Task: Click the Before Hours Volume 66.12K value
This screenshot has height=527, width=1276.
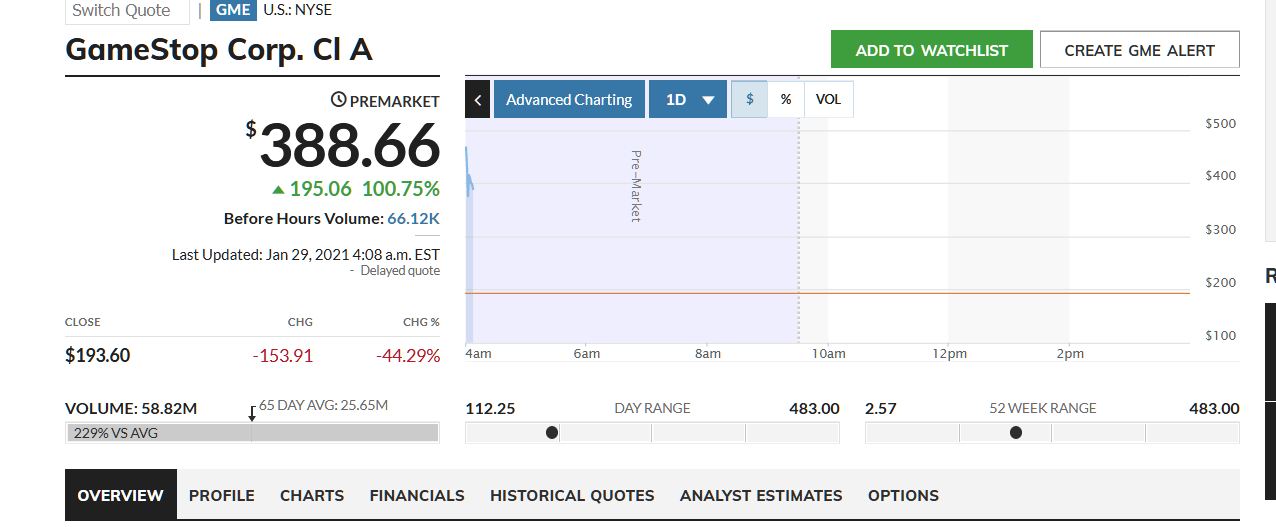Action: tap(413, 218)
